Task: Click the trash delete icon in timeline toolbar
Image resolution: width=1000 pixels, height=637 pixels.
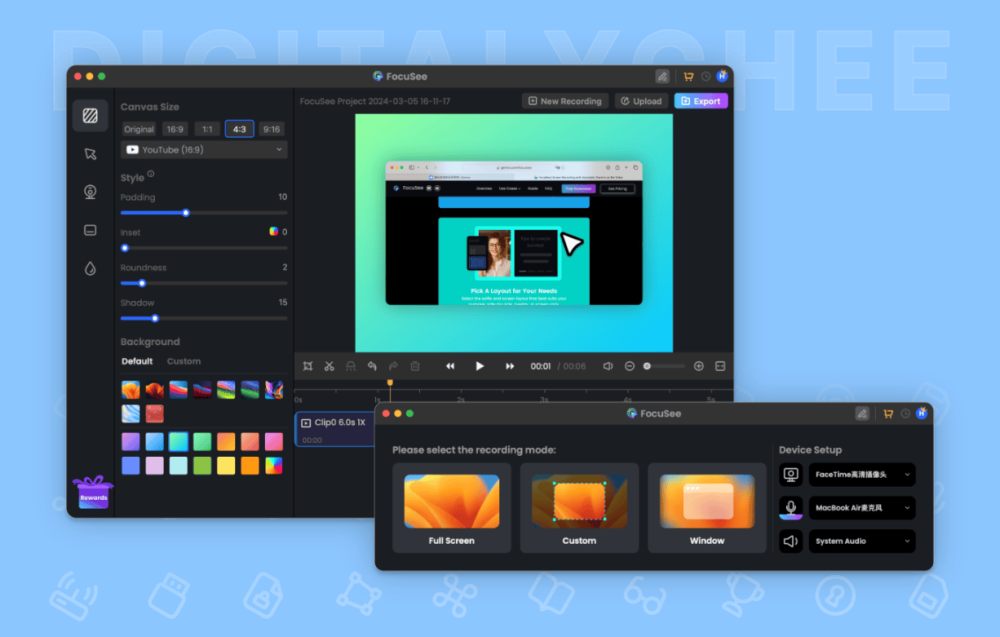Action: pos(415,366)
